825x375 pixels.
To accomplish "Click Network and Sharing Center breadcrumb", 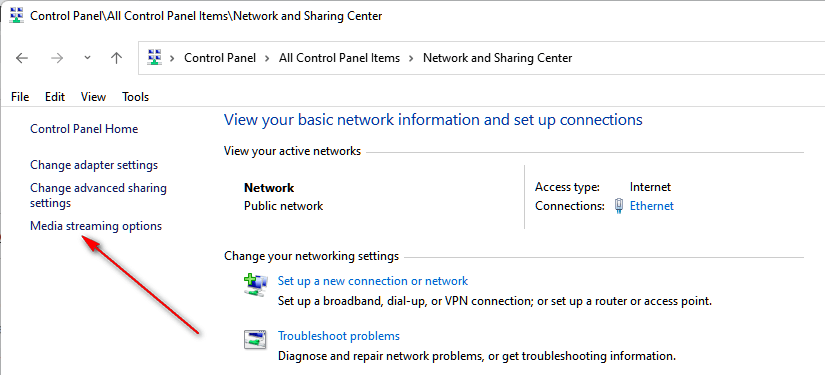I will click(497, 58).
